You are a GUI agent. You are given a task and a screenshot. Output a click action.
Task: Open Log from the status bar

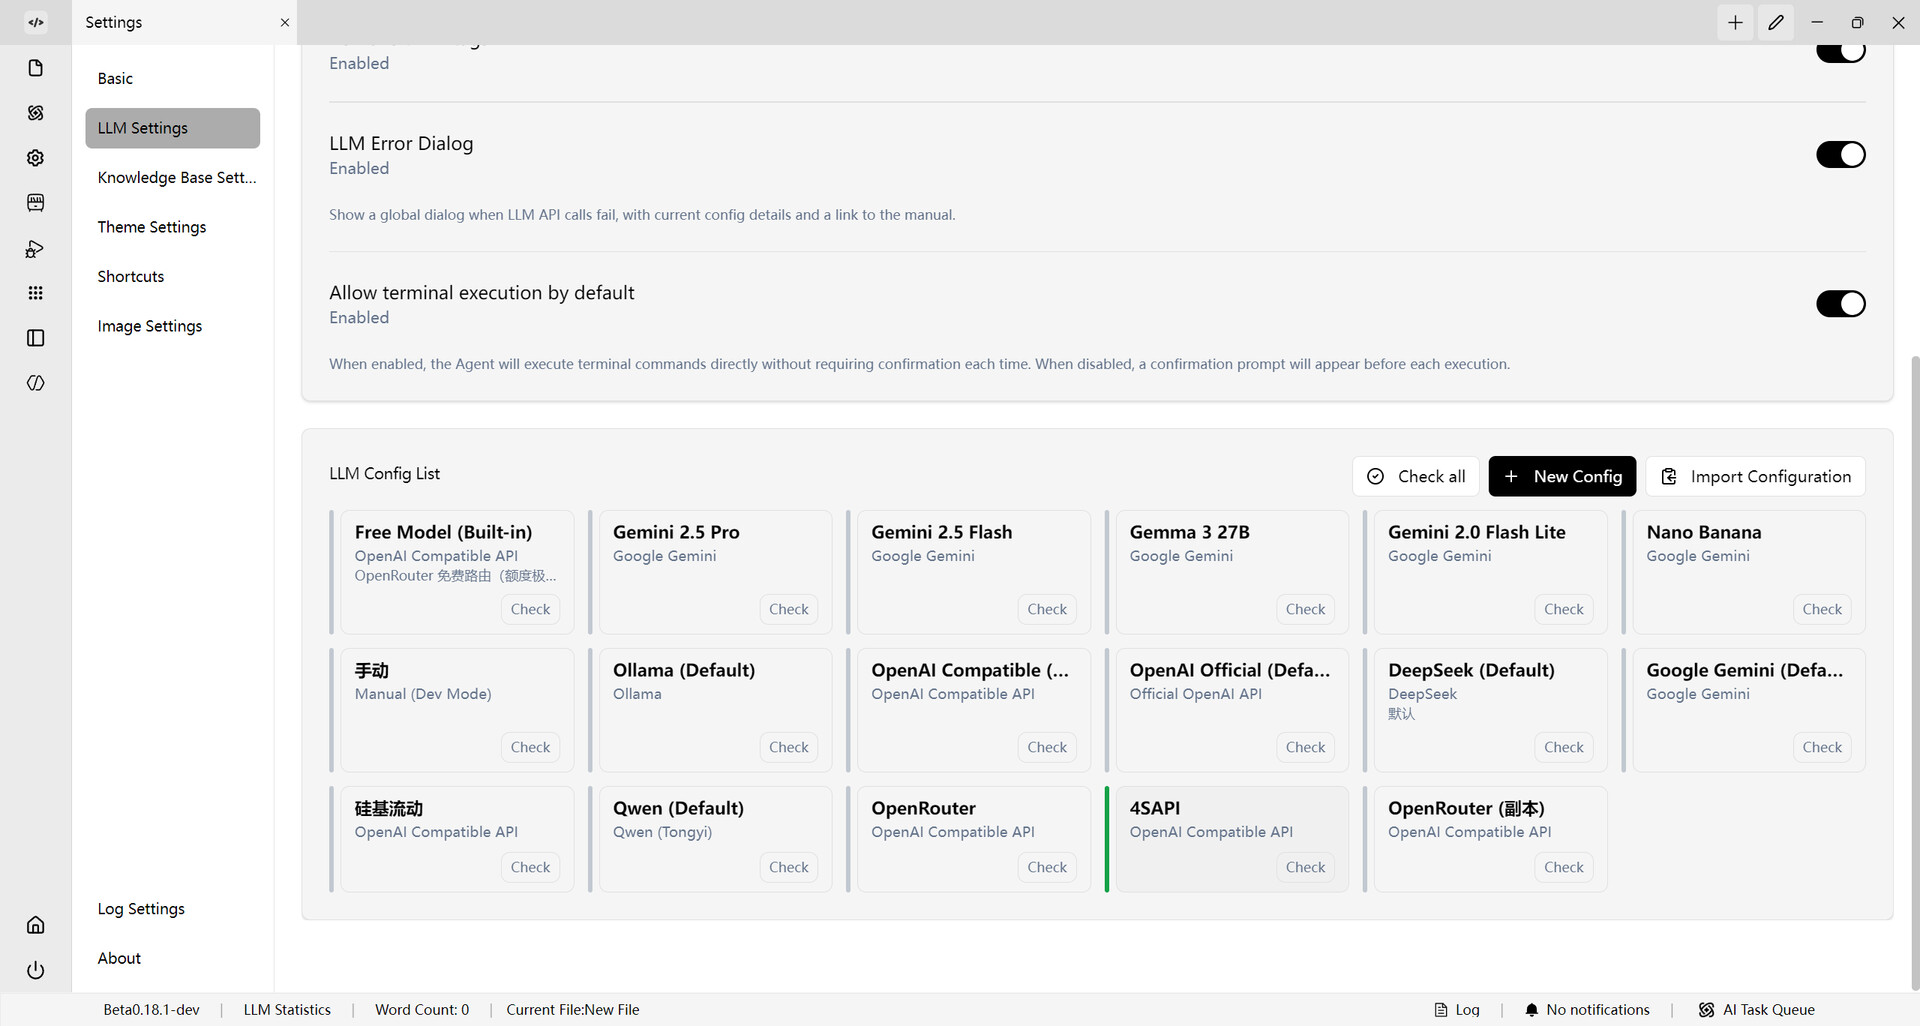coord(1457,1010)
